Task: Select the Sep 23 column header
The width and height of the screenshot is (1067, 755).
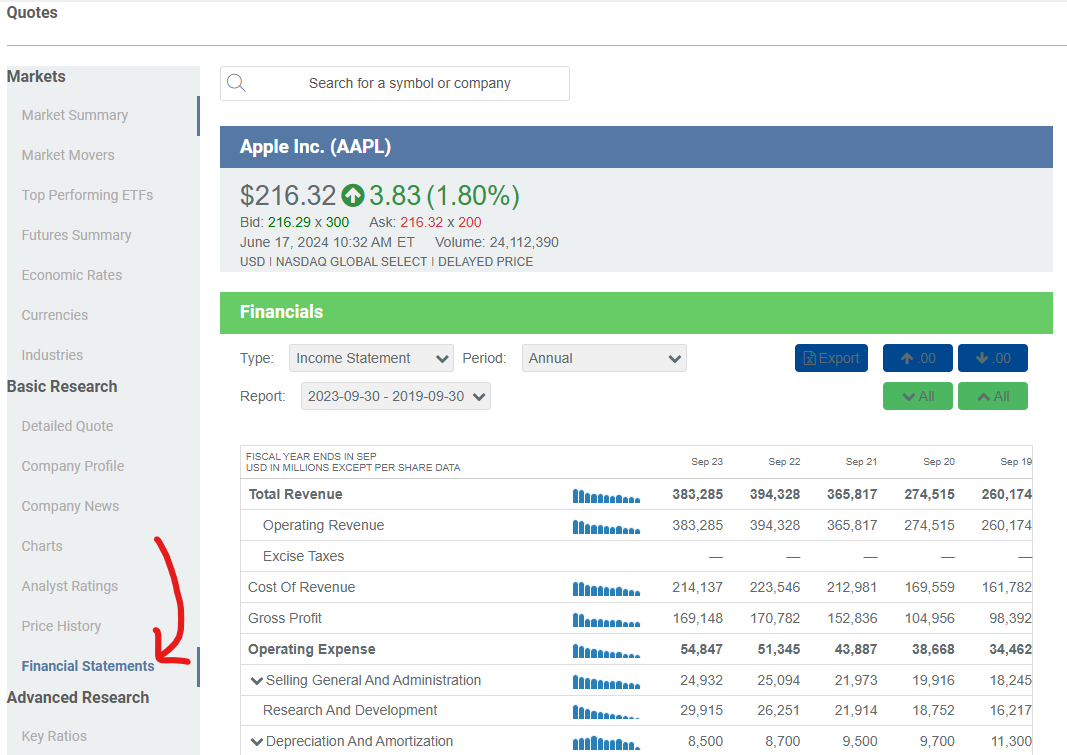Action: [707, 462]
